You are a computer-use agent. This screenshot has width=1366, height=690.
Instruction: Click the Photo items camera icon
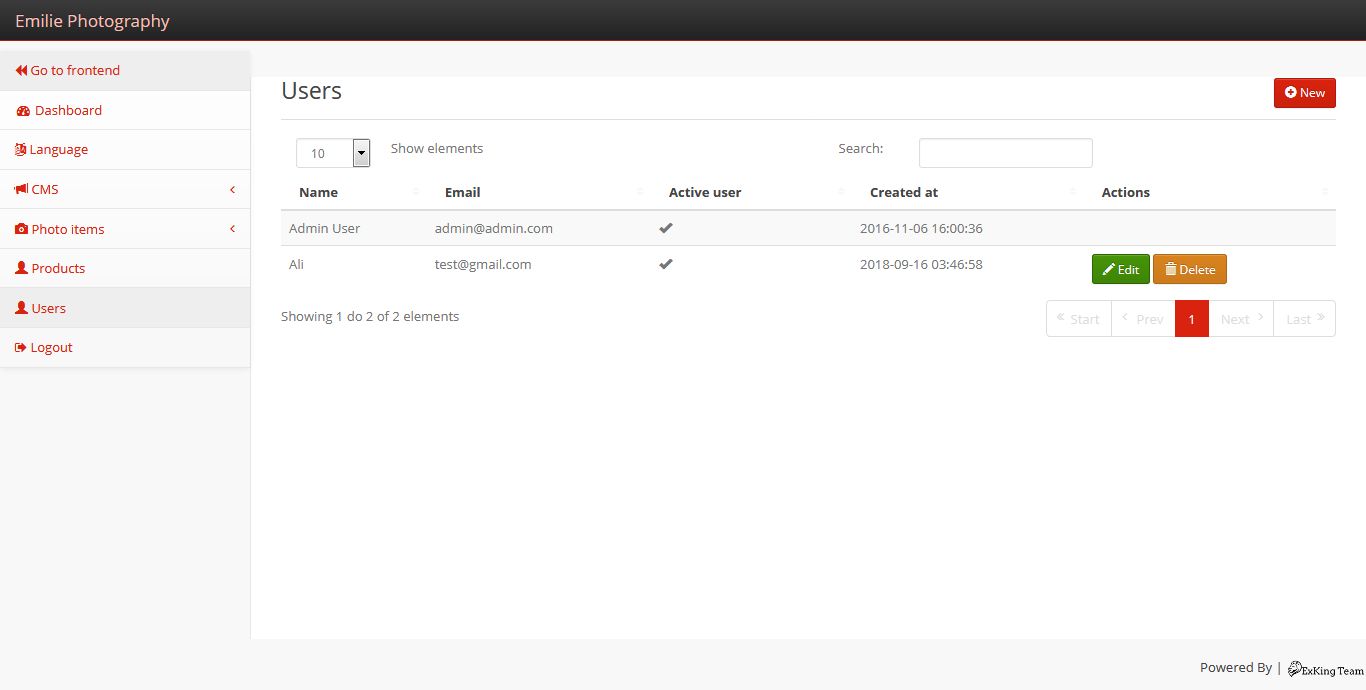click(x=21, y=229)
